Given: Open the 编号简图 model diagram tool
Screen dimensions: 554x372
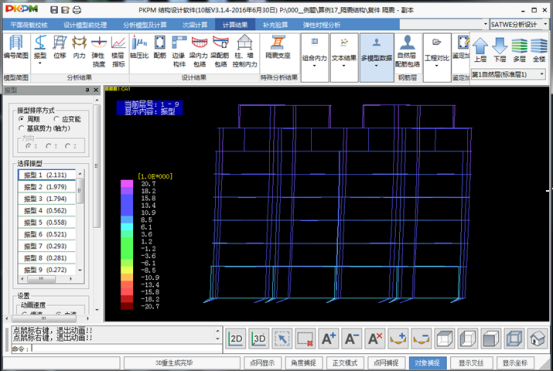Looking at the screenshot, I should tap(16, 47).
